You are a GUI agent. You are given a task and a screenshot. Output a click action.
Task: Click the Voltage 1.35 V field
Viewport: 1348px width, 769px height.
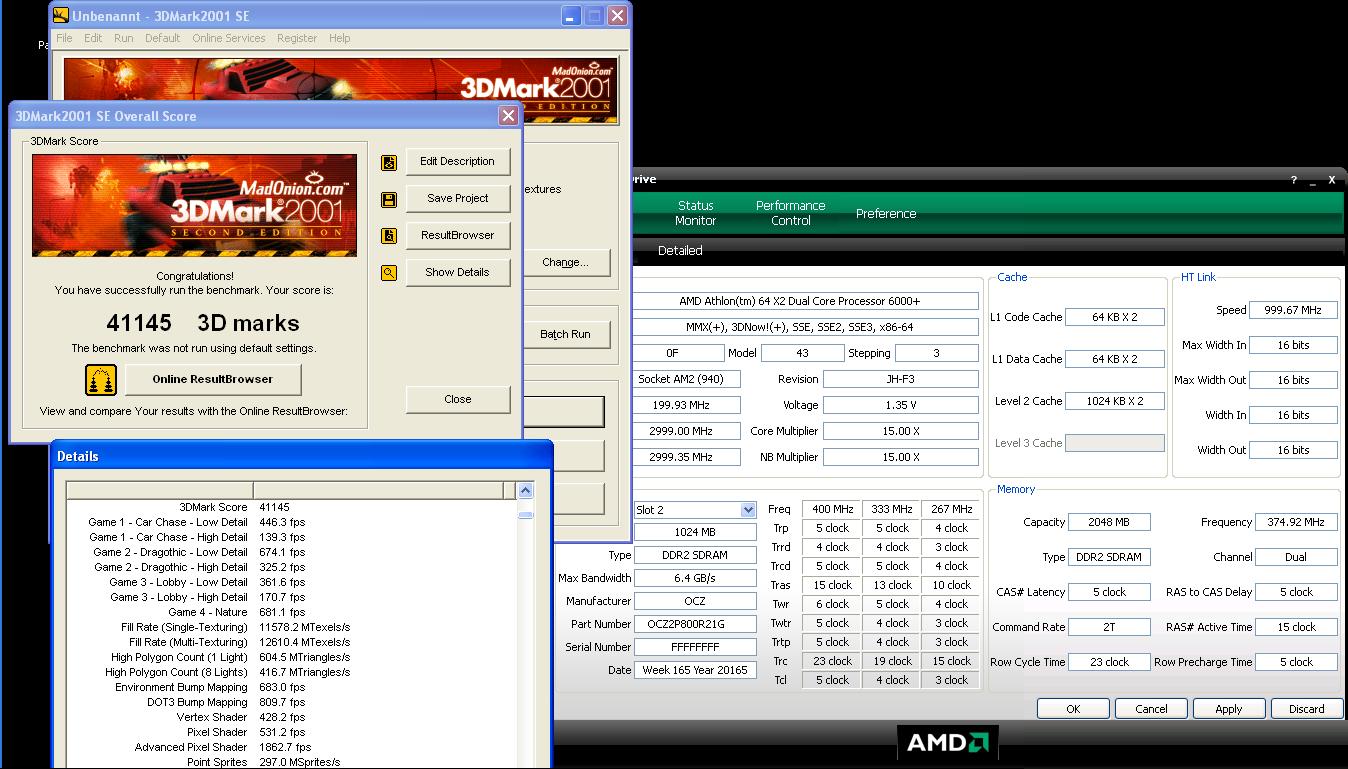[x=901, y=405]
